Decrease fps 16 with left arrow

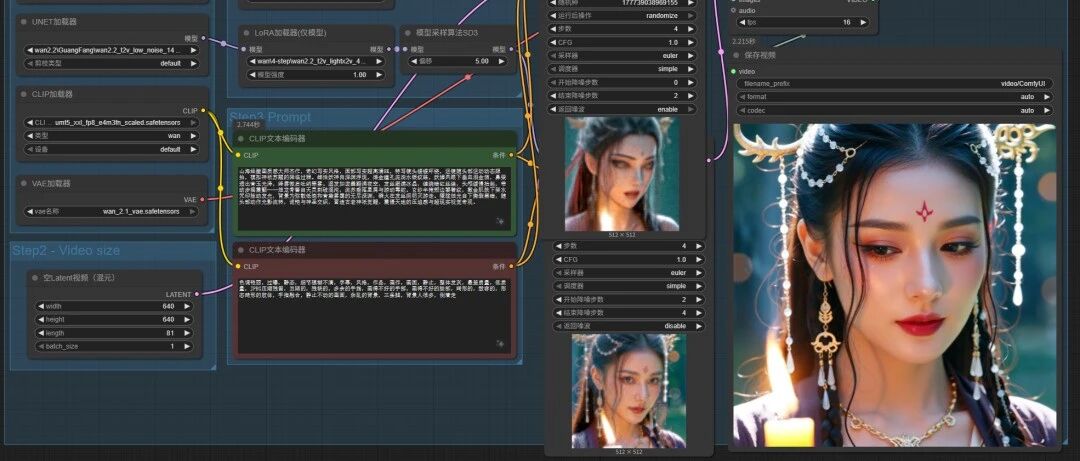pyautogui.click(x=742, y=22)
